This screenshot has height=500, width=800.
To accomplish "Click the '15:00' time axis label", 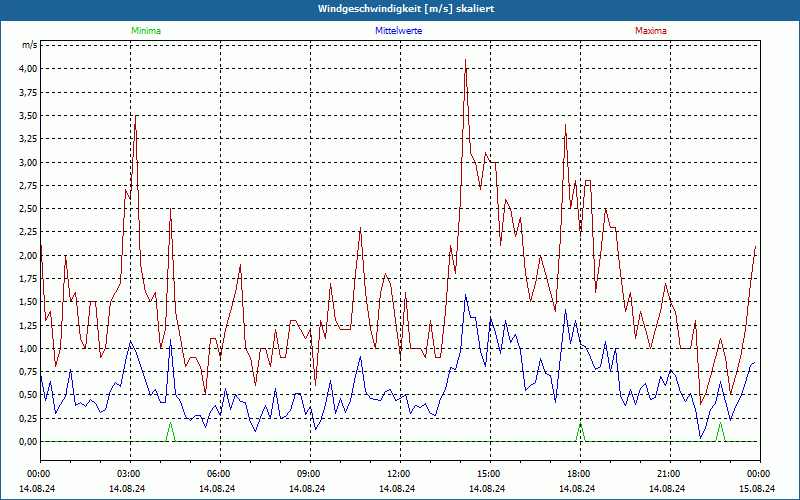I will point(490,474).
